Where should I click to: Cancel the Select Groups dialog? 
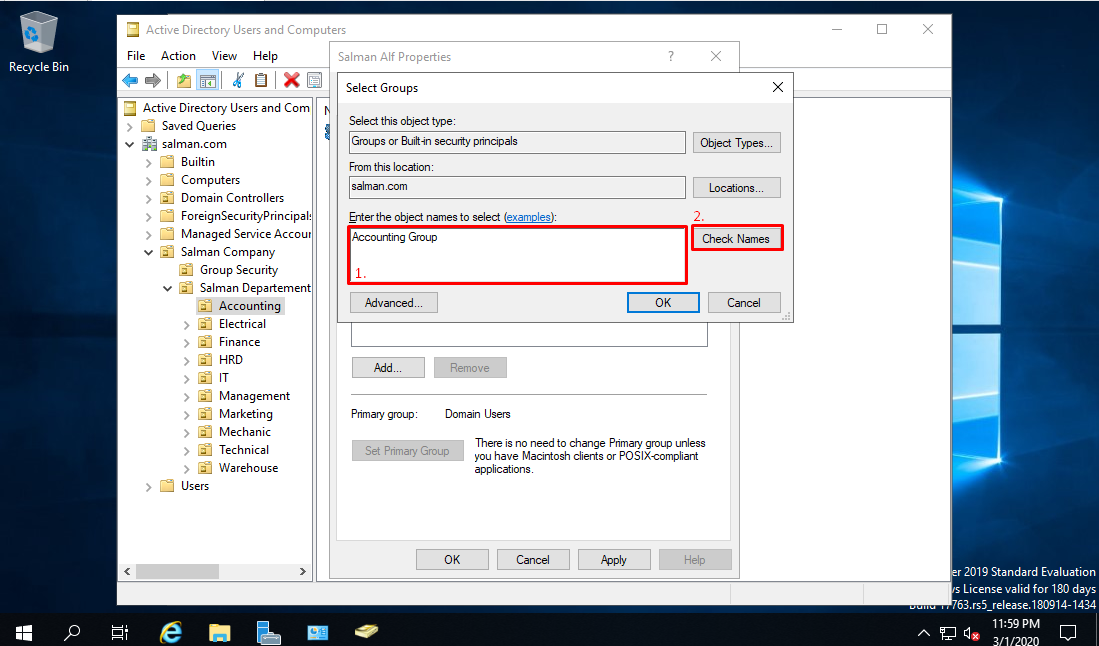[x=744, y=303]
